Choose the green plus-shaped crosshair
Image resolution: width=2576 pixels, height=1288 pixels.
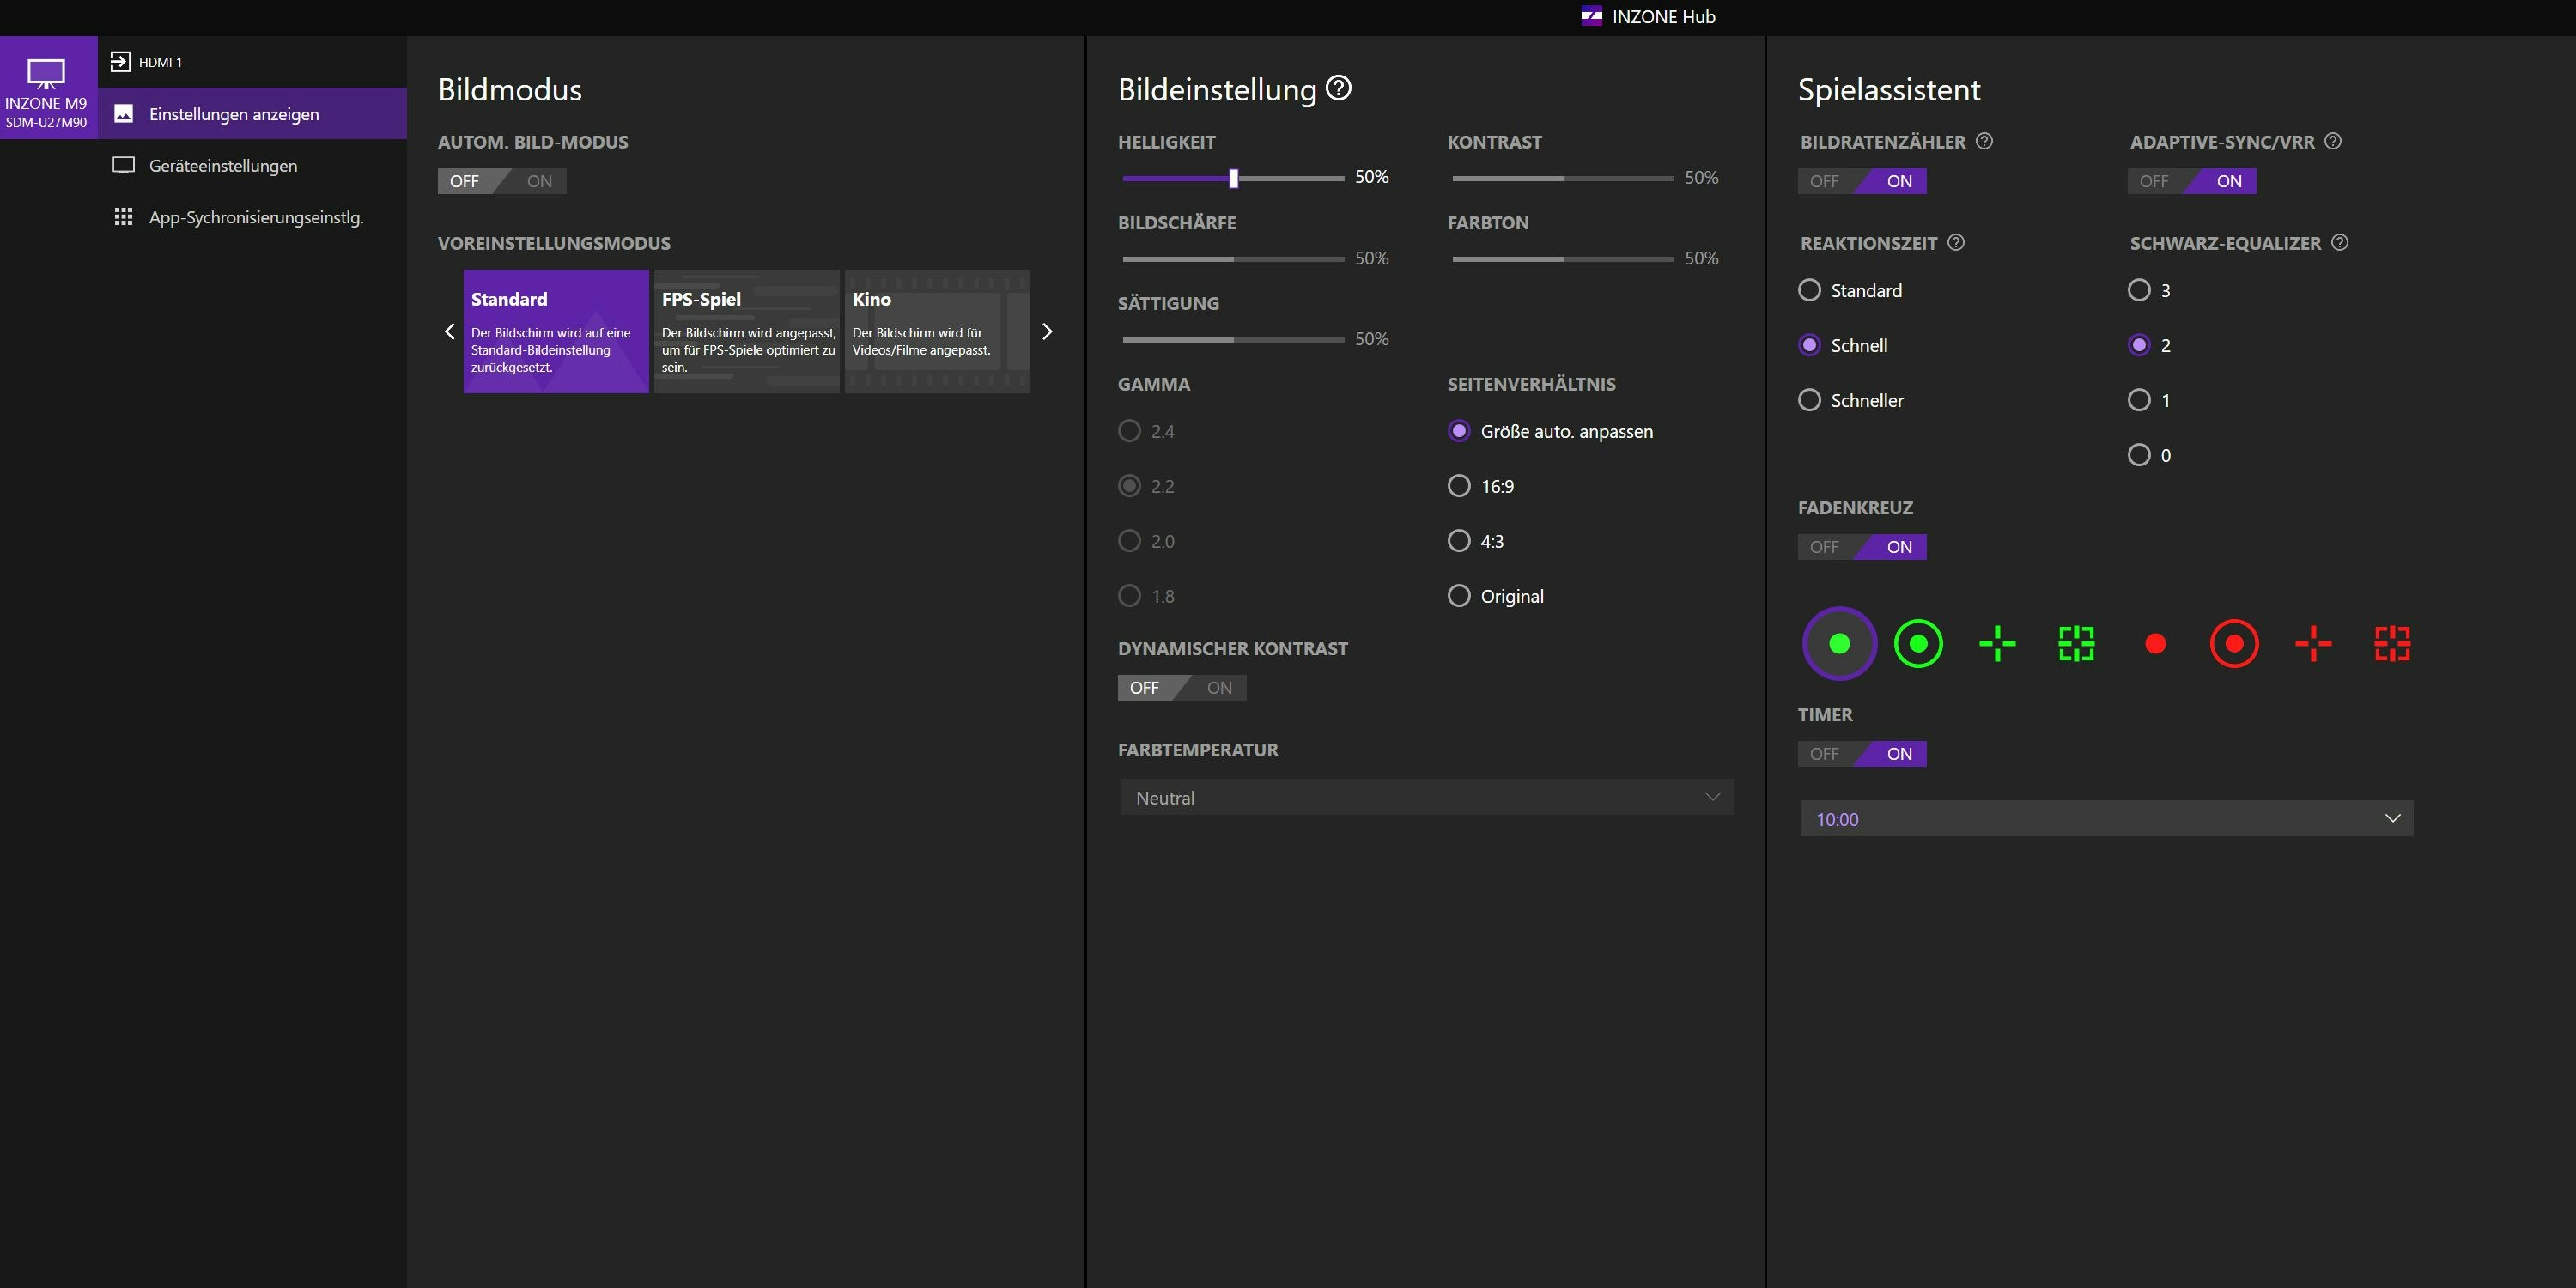[1997, 644]
